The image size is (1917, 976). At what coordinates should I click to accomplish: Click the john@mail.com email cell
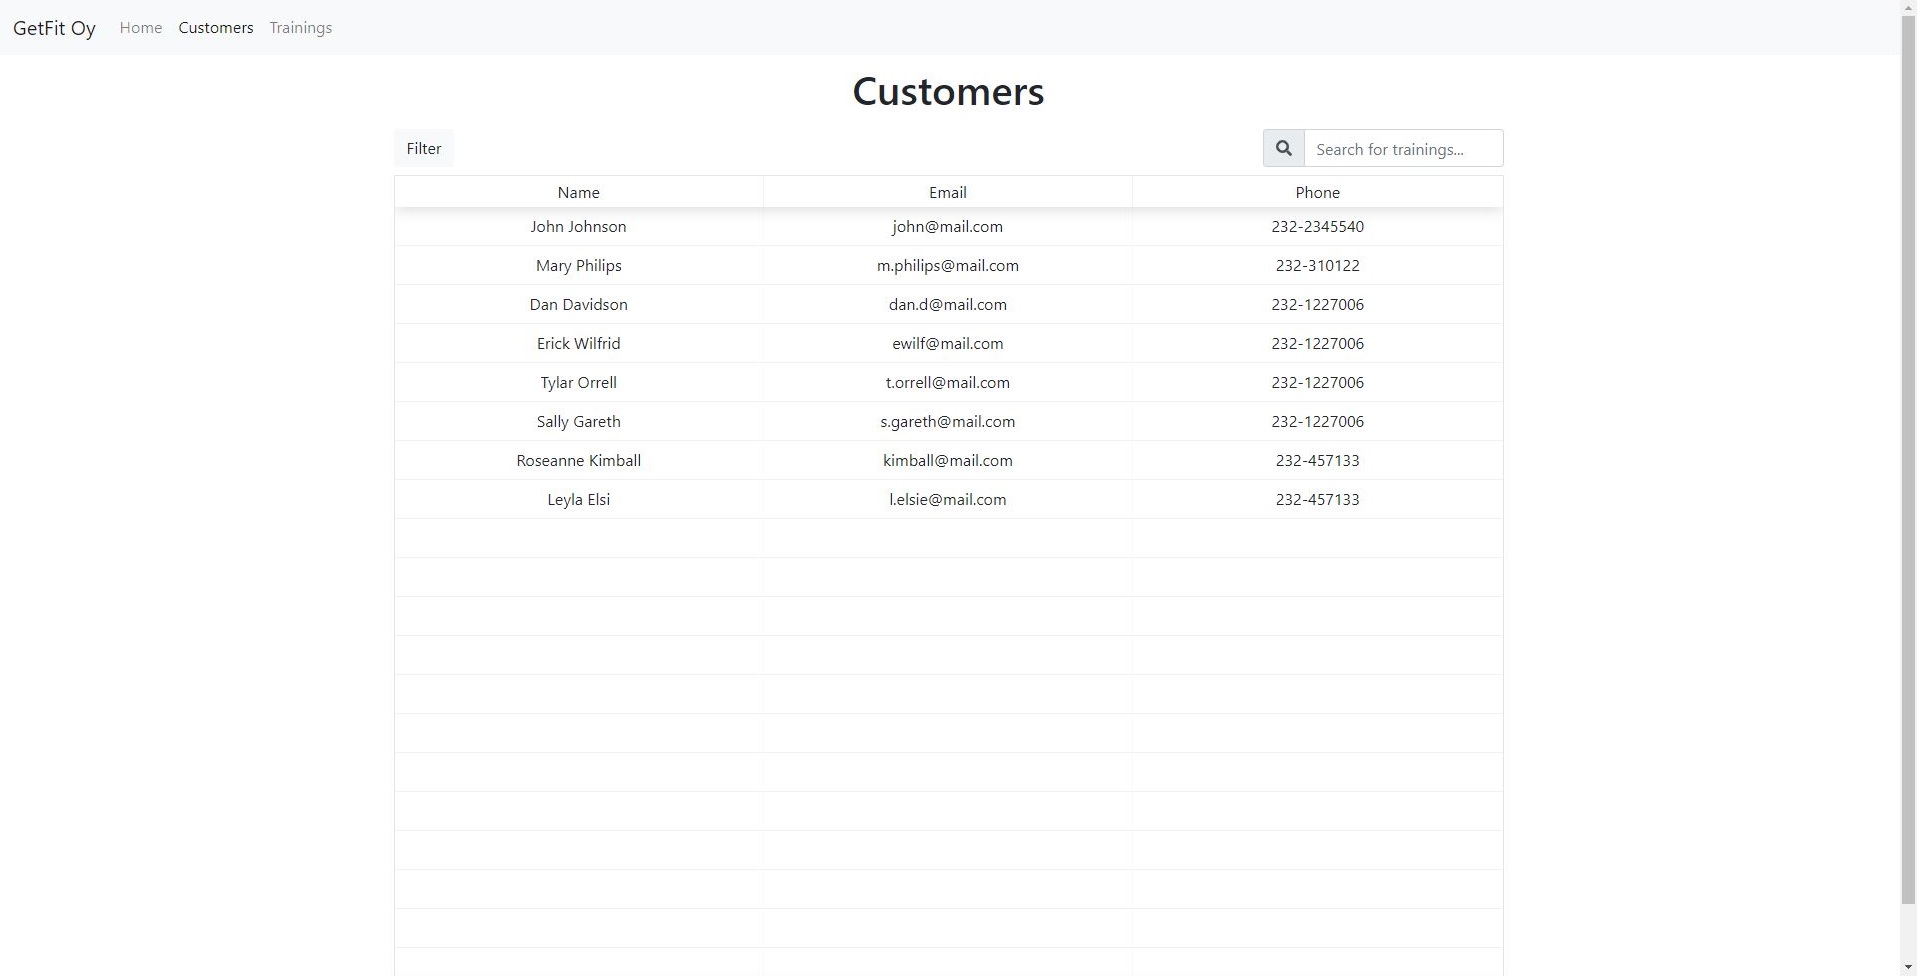pyautogui.click(x=948, y=227)
